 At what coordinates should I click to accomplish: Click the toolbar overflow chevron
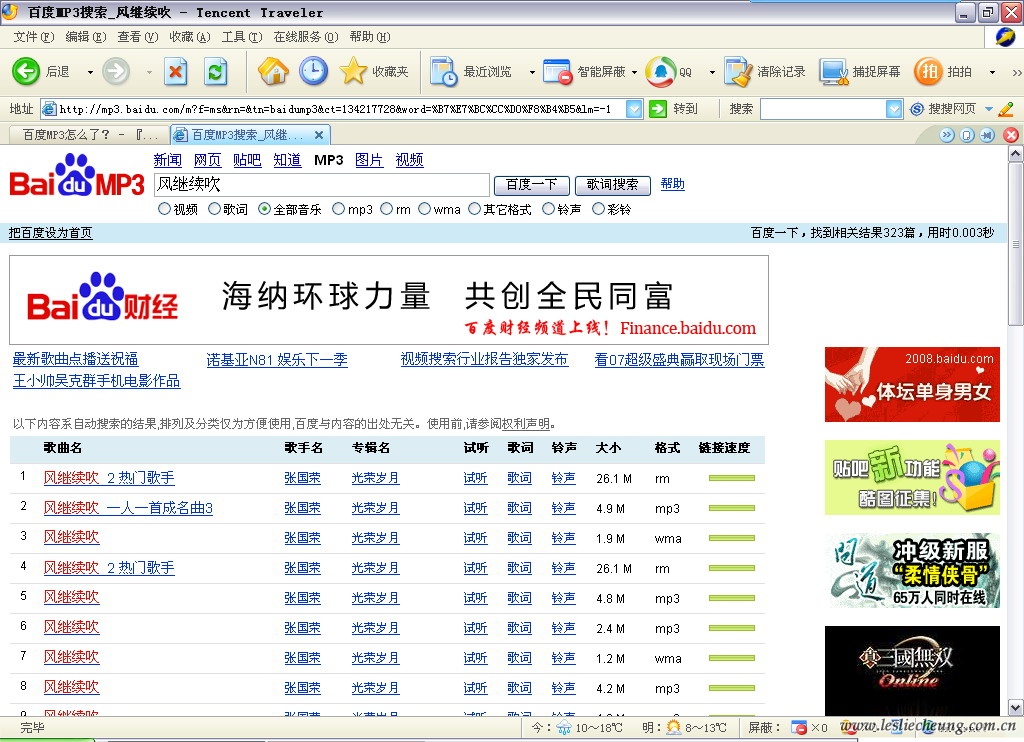1016,73
